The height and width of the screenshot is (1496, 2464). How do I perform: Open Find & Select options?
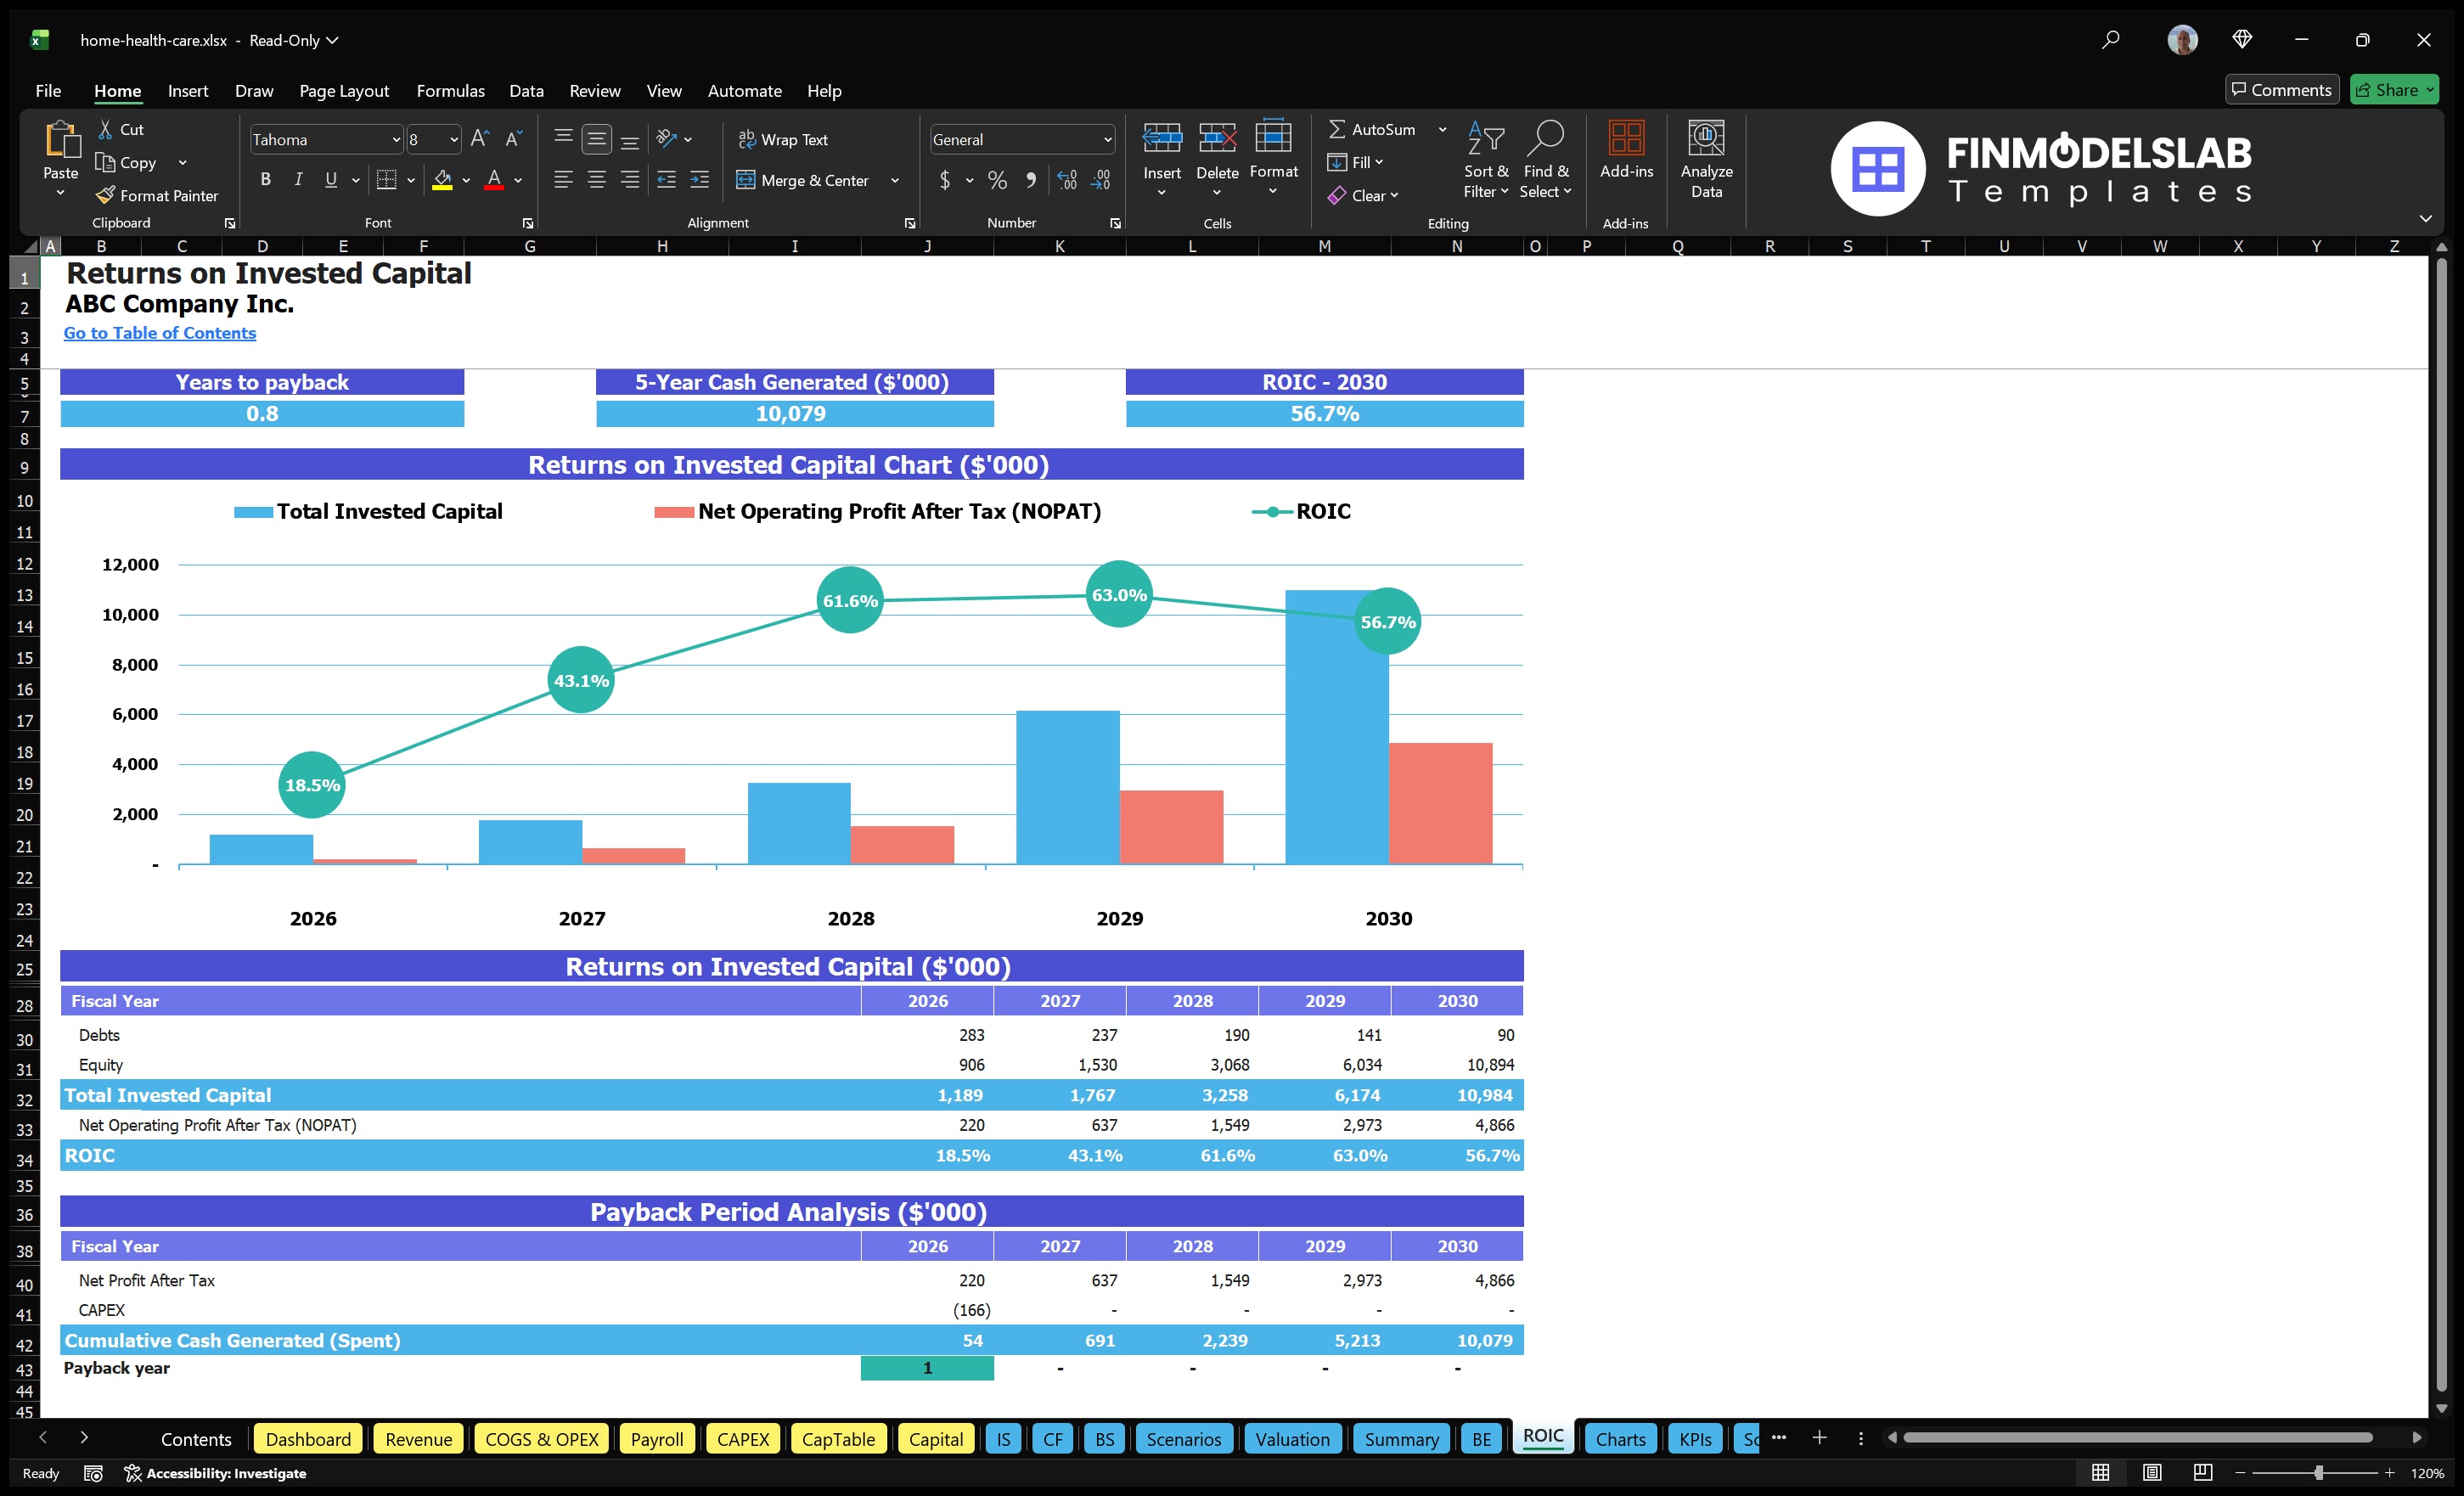[x=1546, y=158]
